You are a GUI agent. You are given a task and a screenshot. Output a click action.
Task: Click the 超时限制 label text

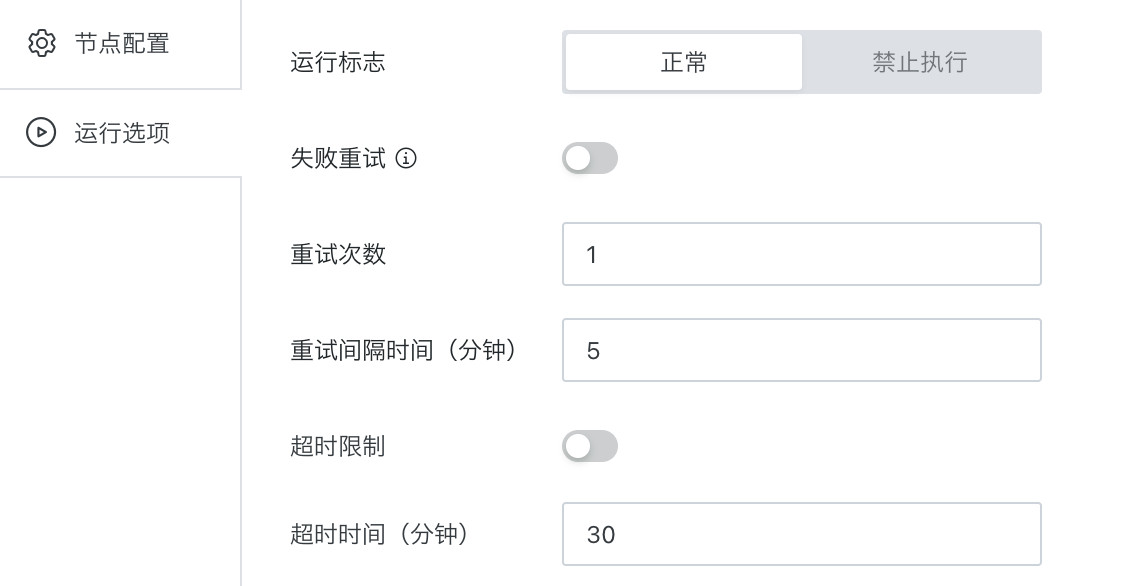tap(338, 446)
